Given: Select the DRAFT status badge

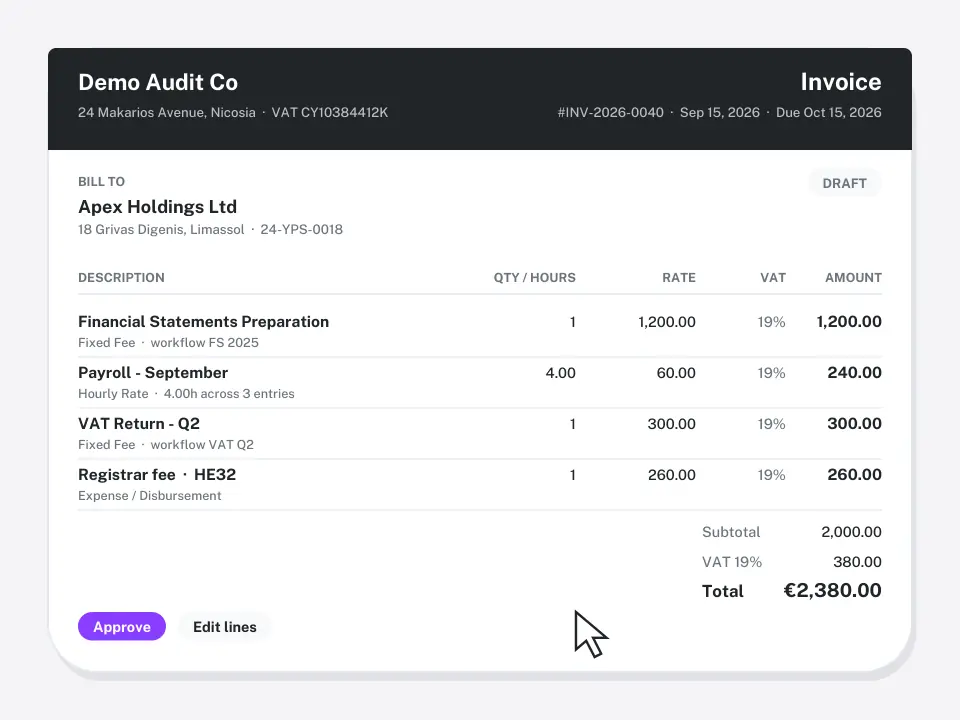Looking at the screenshot, I should tap(844, 183).
